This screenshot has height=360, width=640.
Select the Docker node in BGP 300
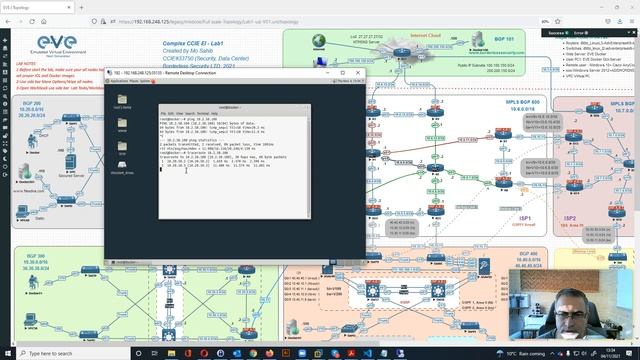[x=33, y=282]
